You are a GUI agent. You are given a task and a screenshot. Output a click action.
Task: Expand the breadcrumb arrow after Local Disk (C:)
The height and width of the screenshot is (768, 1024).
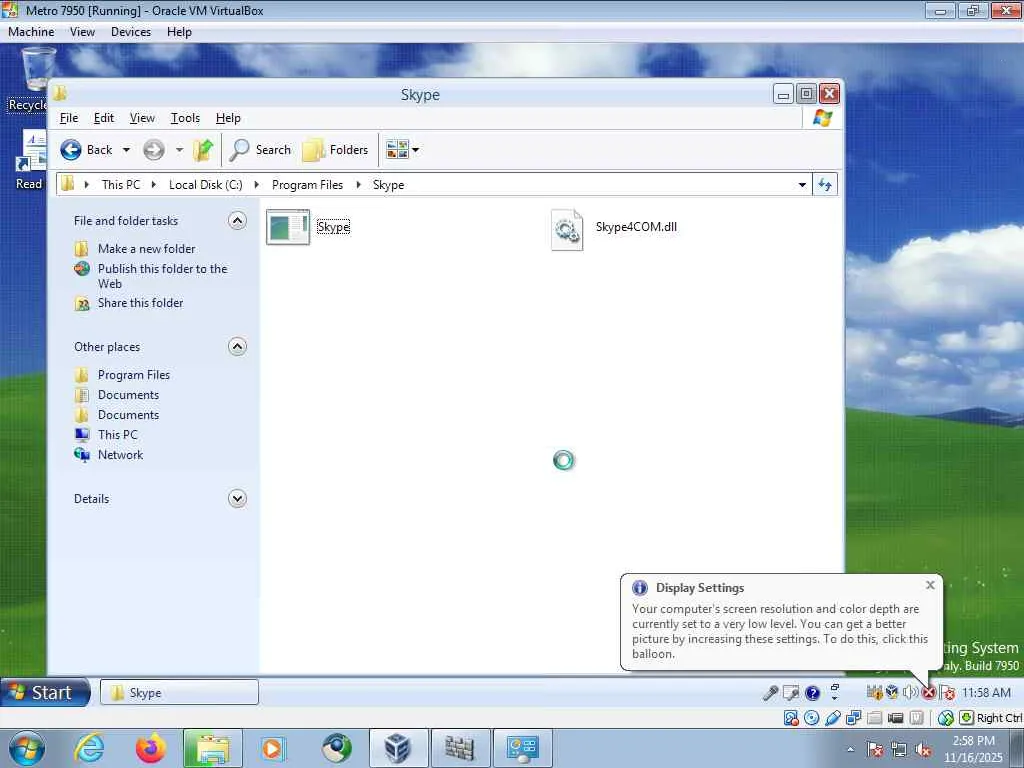(256, 185)
